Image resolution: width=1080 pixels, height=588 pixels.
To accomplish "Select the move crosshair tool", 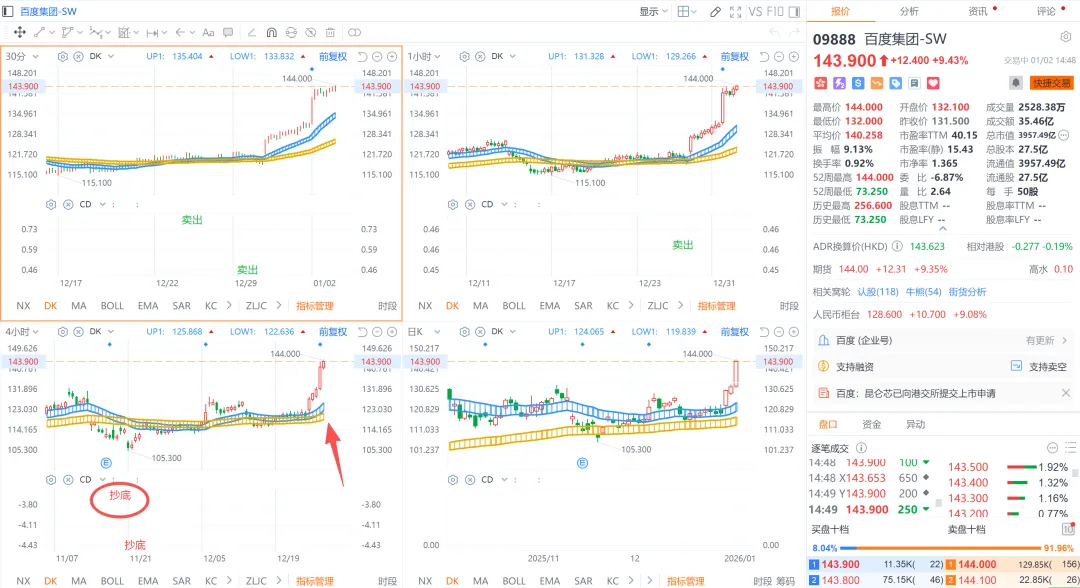I will point(19,32).
